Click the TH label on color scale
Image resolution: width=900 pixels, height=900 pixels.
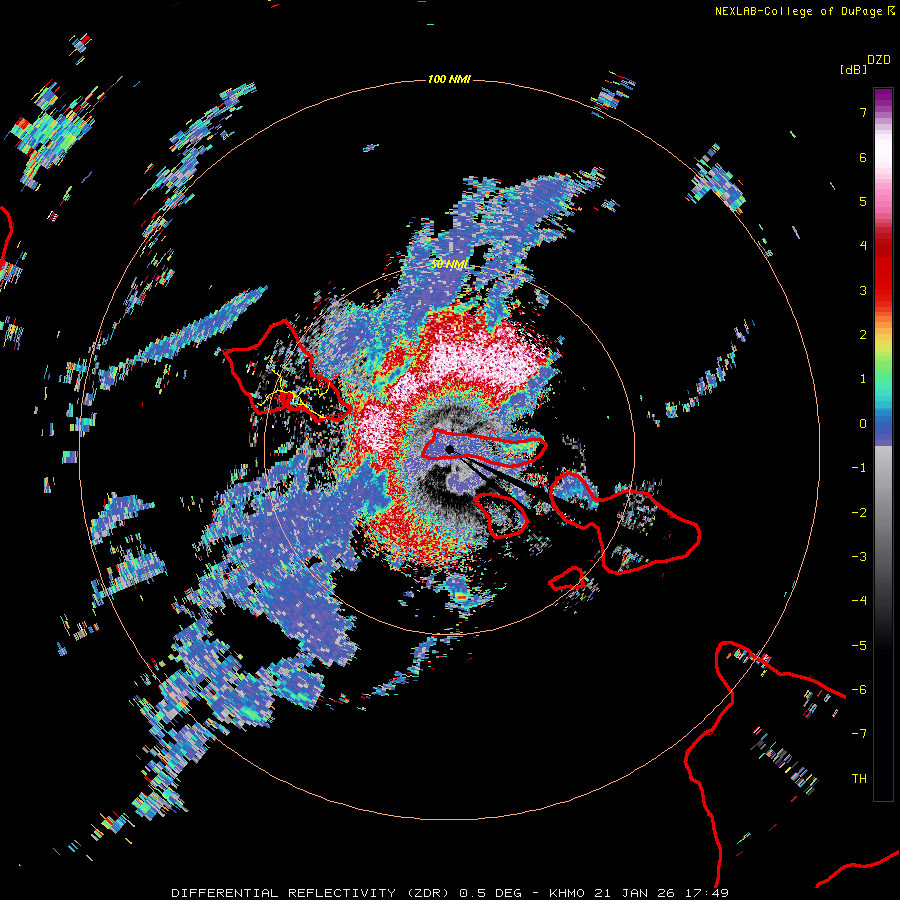tap(859, 778)
